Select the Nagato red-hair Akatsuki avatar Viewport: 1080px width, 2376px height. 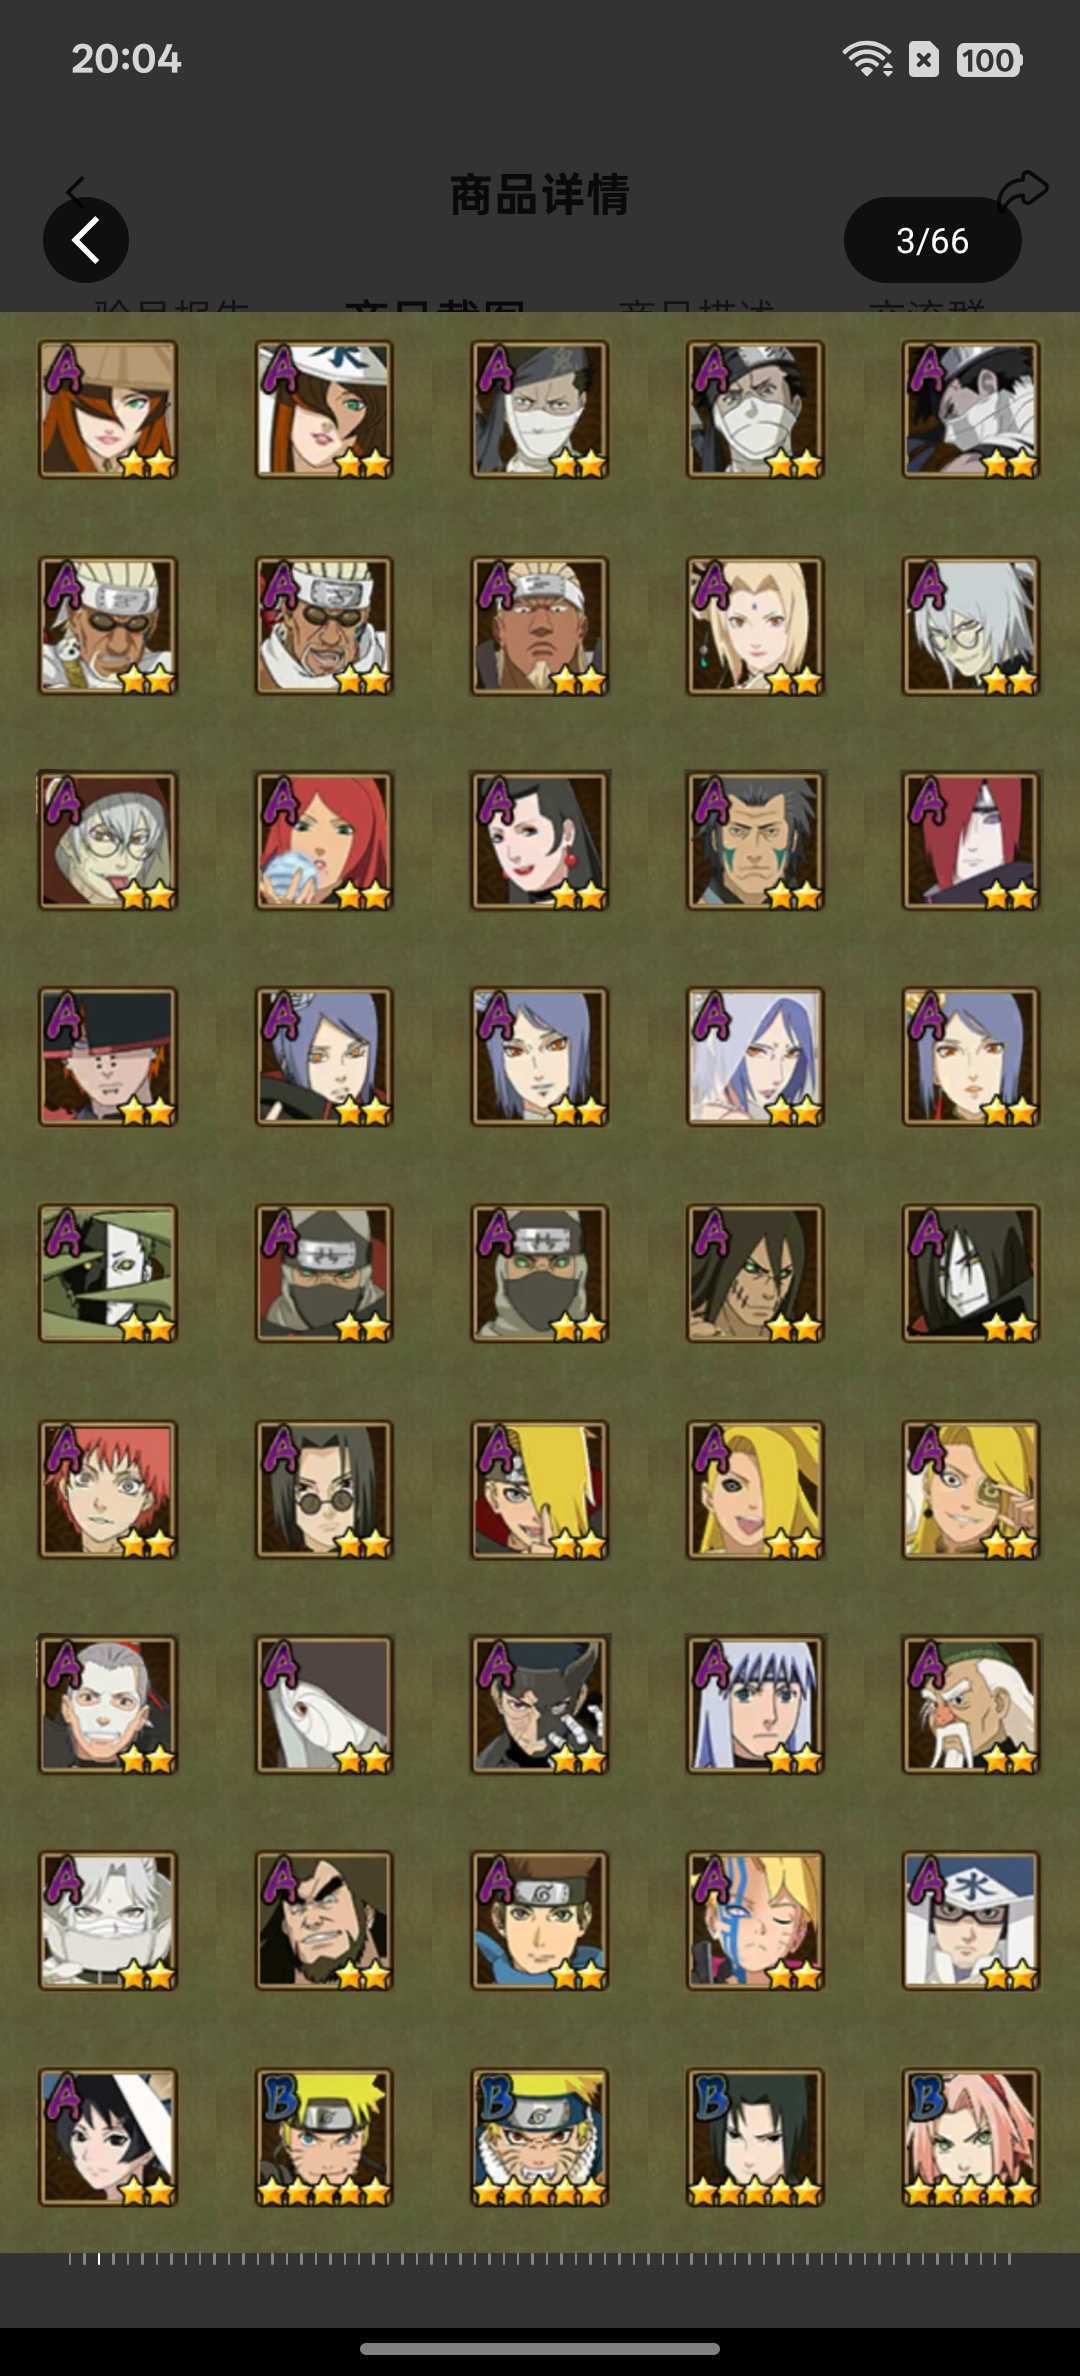(971, 841)
